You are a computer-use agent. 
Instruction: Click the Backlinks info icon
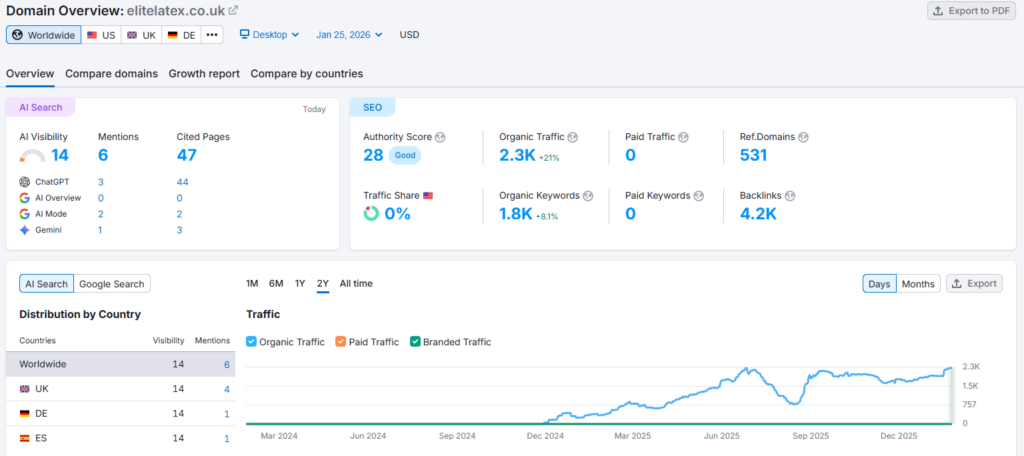tap(788, 196)
